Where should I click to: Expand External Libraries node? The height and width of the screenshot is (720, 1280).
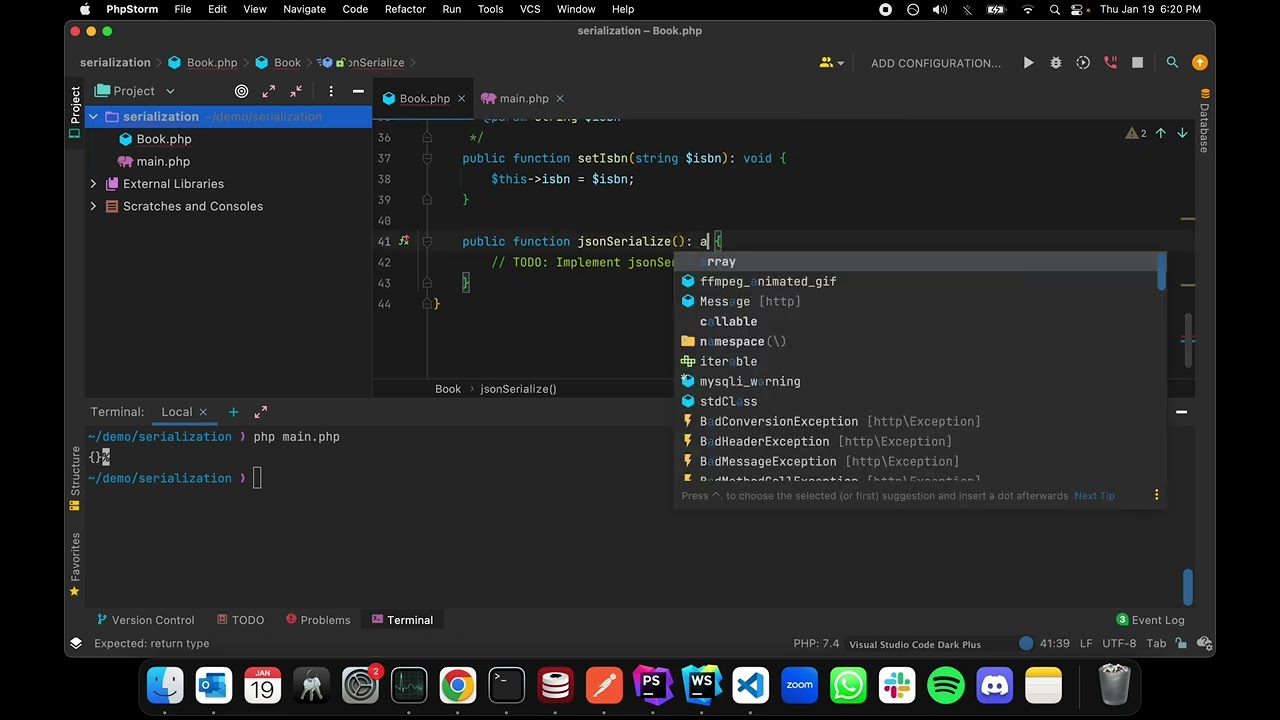(93, 184)
